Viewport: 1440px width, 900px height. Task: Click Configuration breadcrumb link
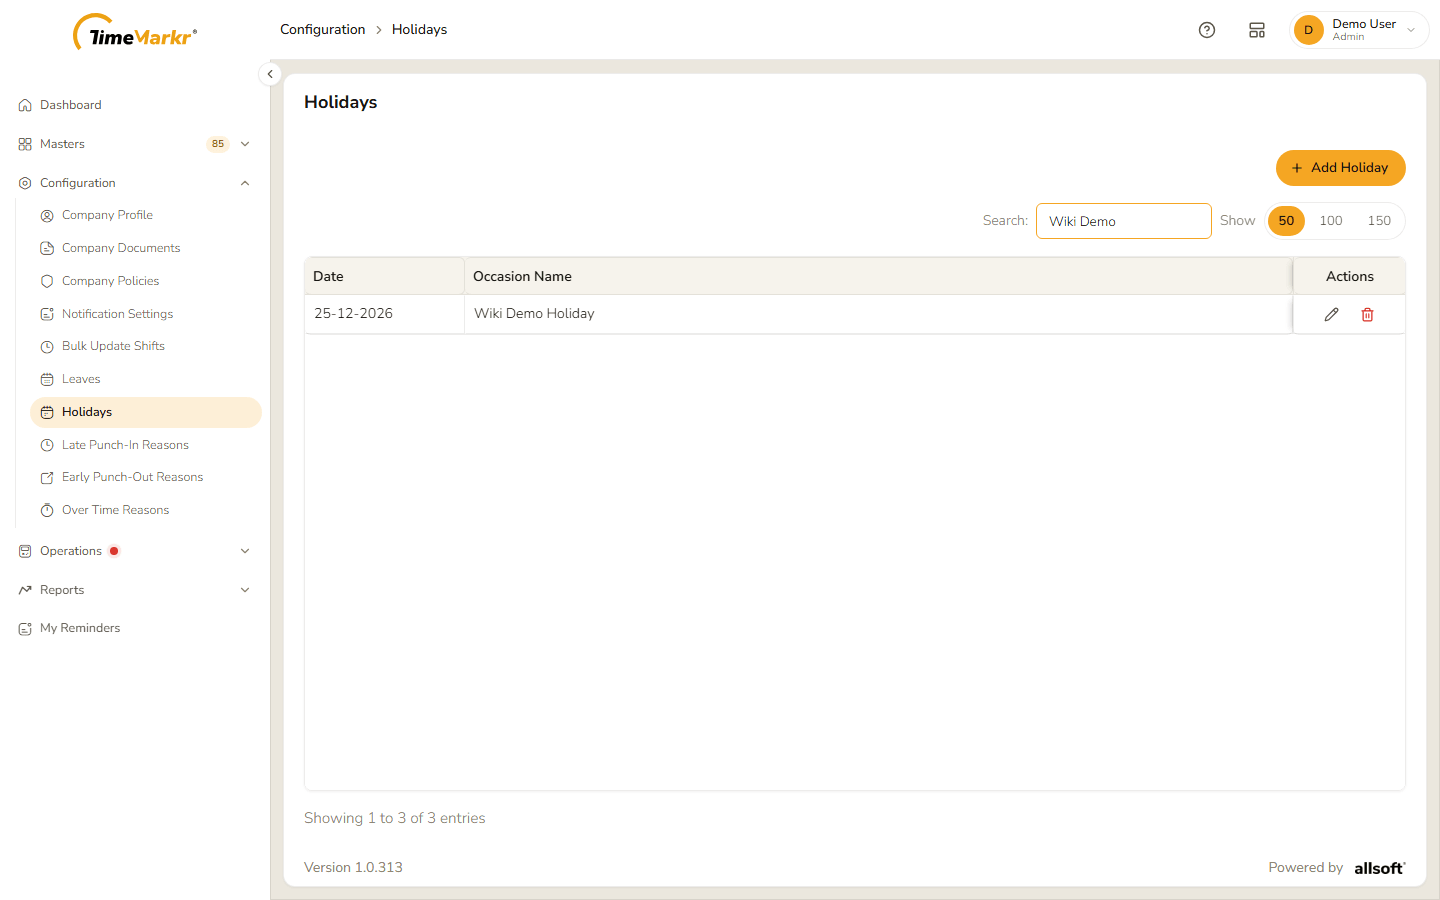point(323,30)
